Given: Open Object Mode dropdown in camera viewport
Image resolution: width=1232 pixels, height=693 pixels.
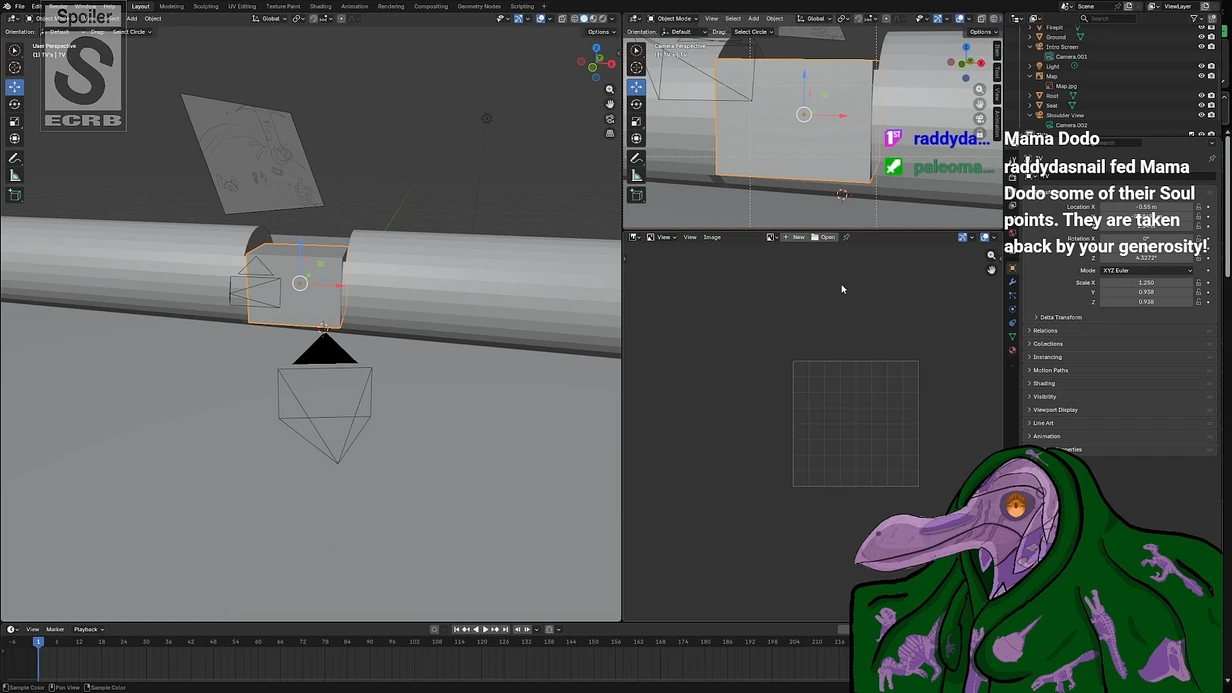Looking at the screenshot, I should pyautogui.click(x=671, y=18).
